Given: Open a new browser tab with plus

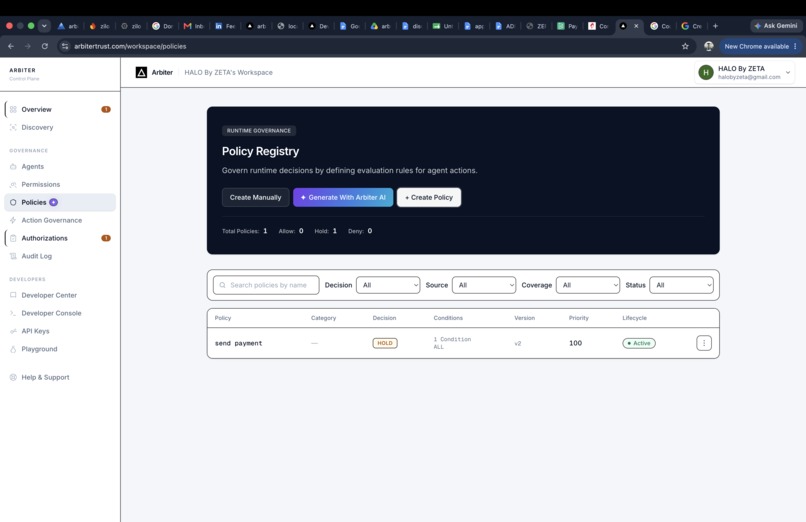Looking at the screenshot, I should (715, 26).
